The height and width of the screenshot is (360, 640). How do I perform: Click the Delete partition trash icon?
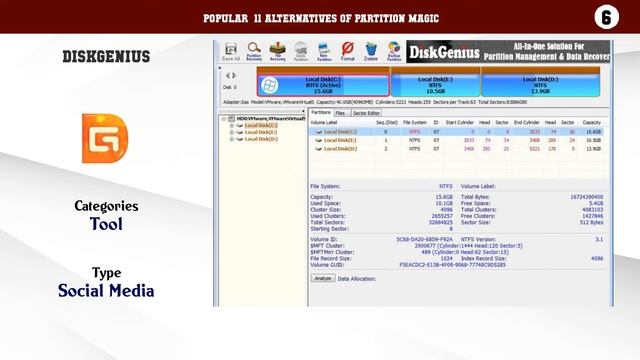tap(371, 52)
